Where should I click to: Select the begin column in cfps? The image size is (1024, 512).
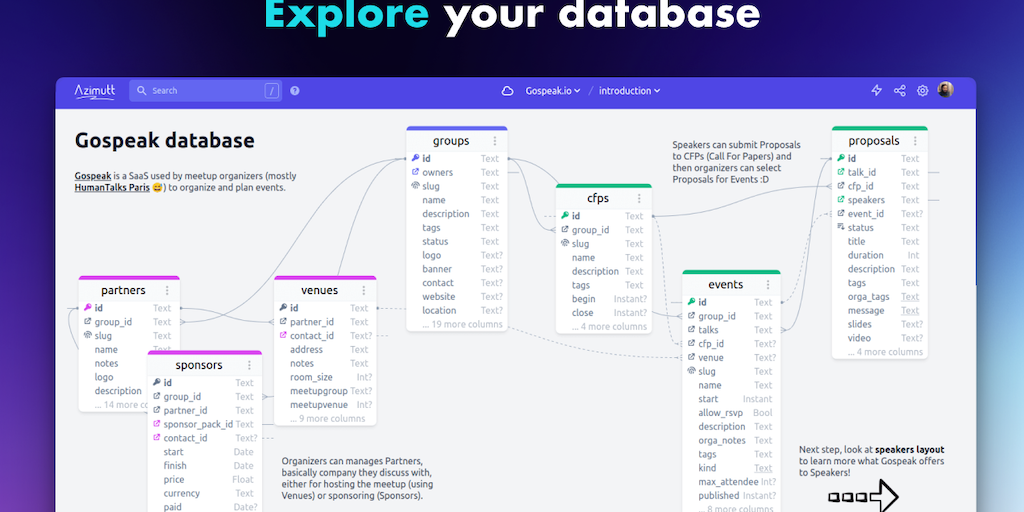coord(603,299)
